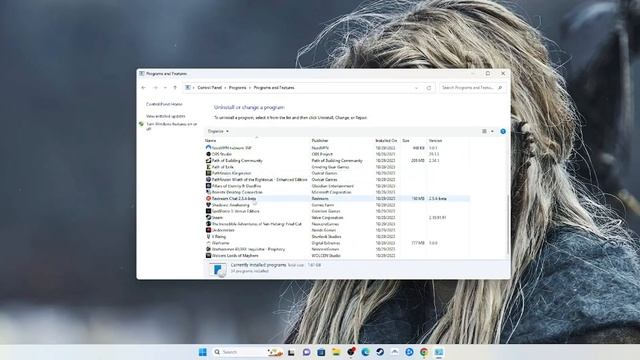The width and height of the screenshot is (640, 360).
Task: Click the Games Farm publisher cell
Action: tap(323, 205)
